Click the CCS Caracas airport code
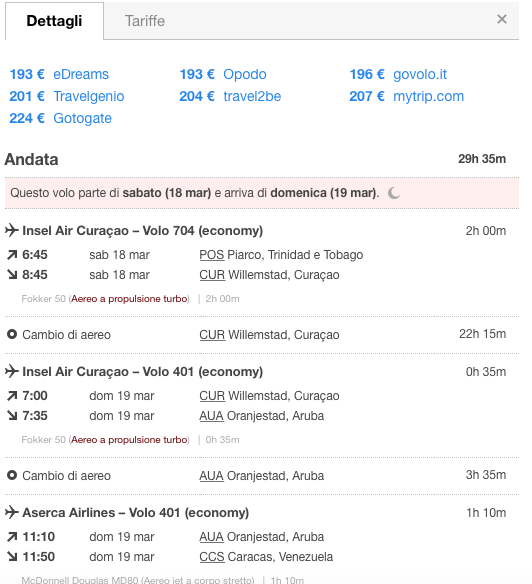This screenshot has width=532, height=584. (x=212, y=557)
